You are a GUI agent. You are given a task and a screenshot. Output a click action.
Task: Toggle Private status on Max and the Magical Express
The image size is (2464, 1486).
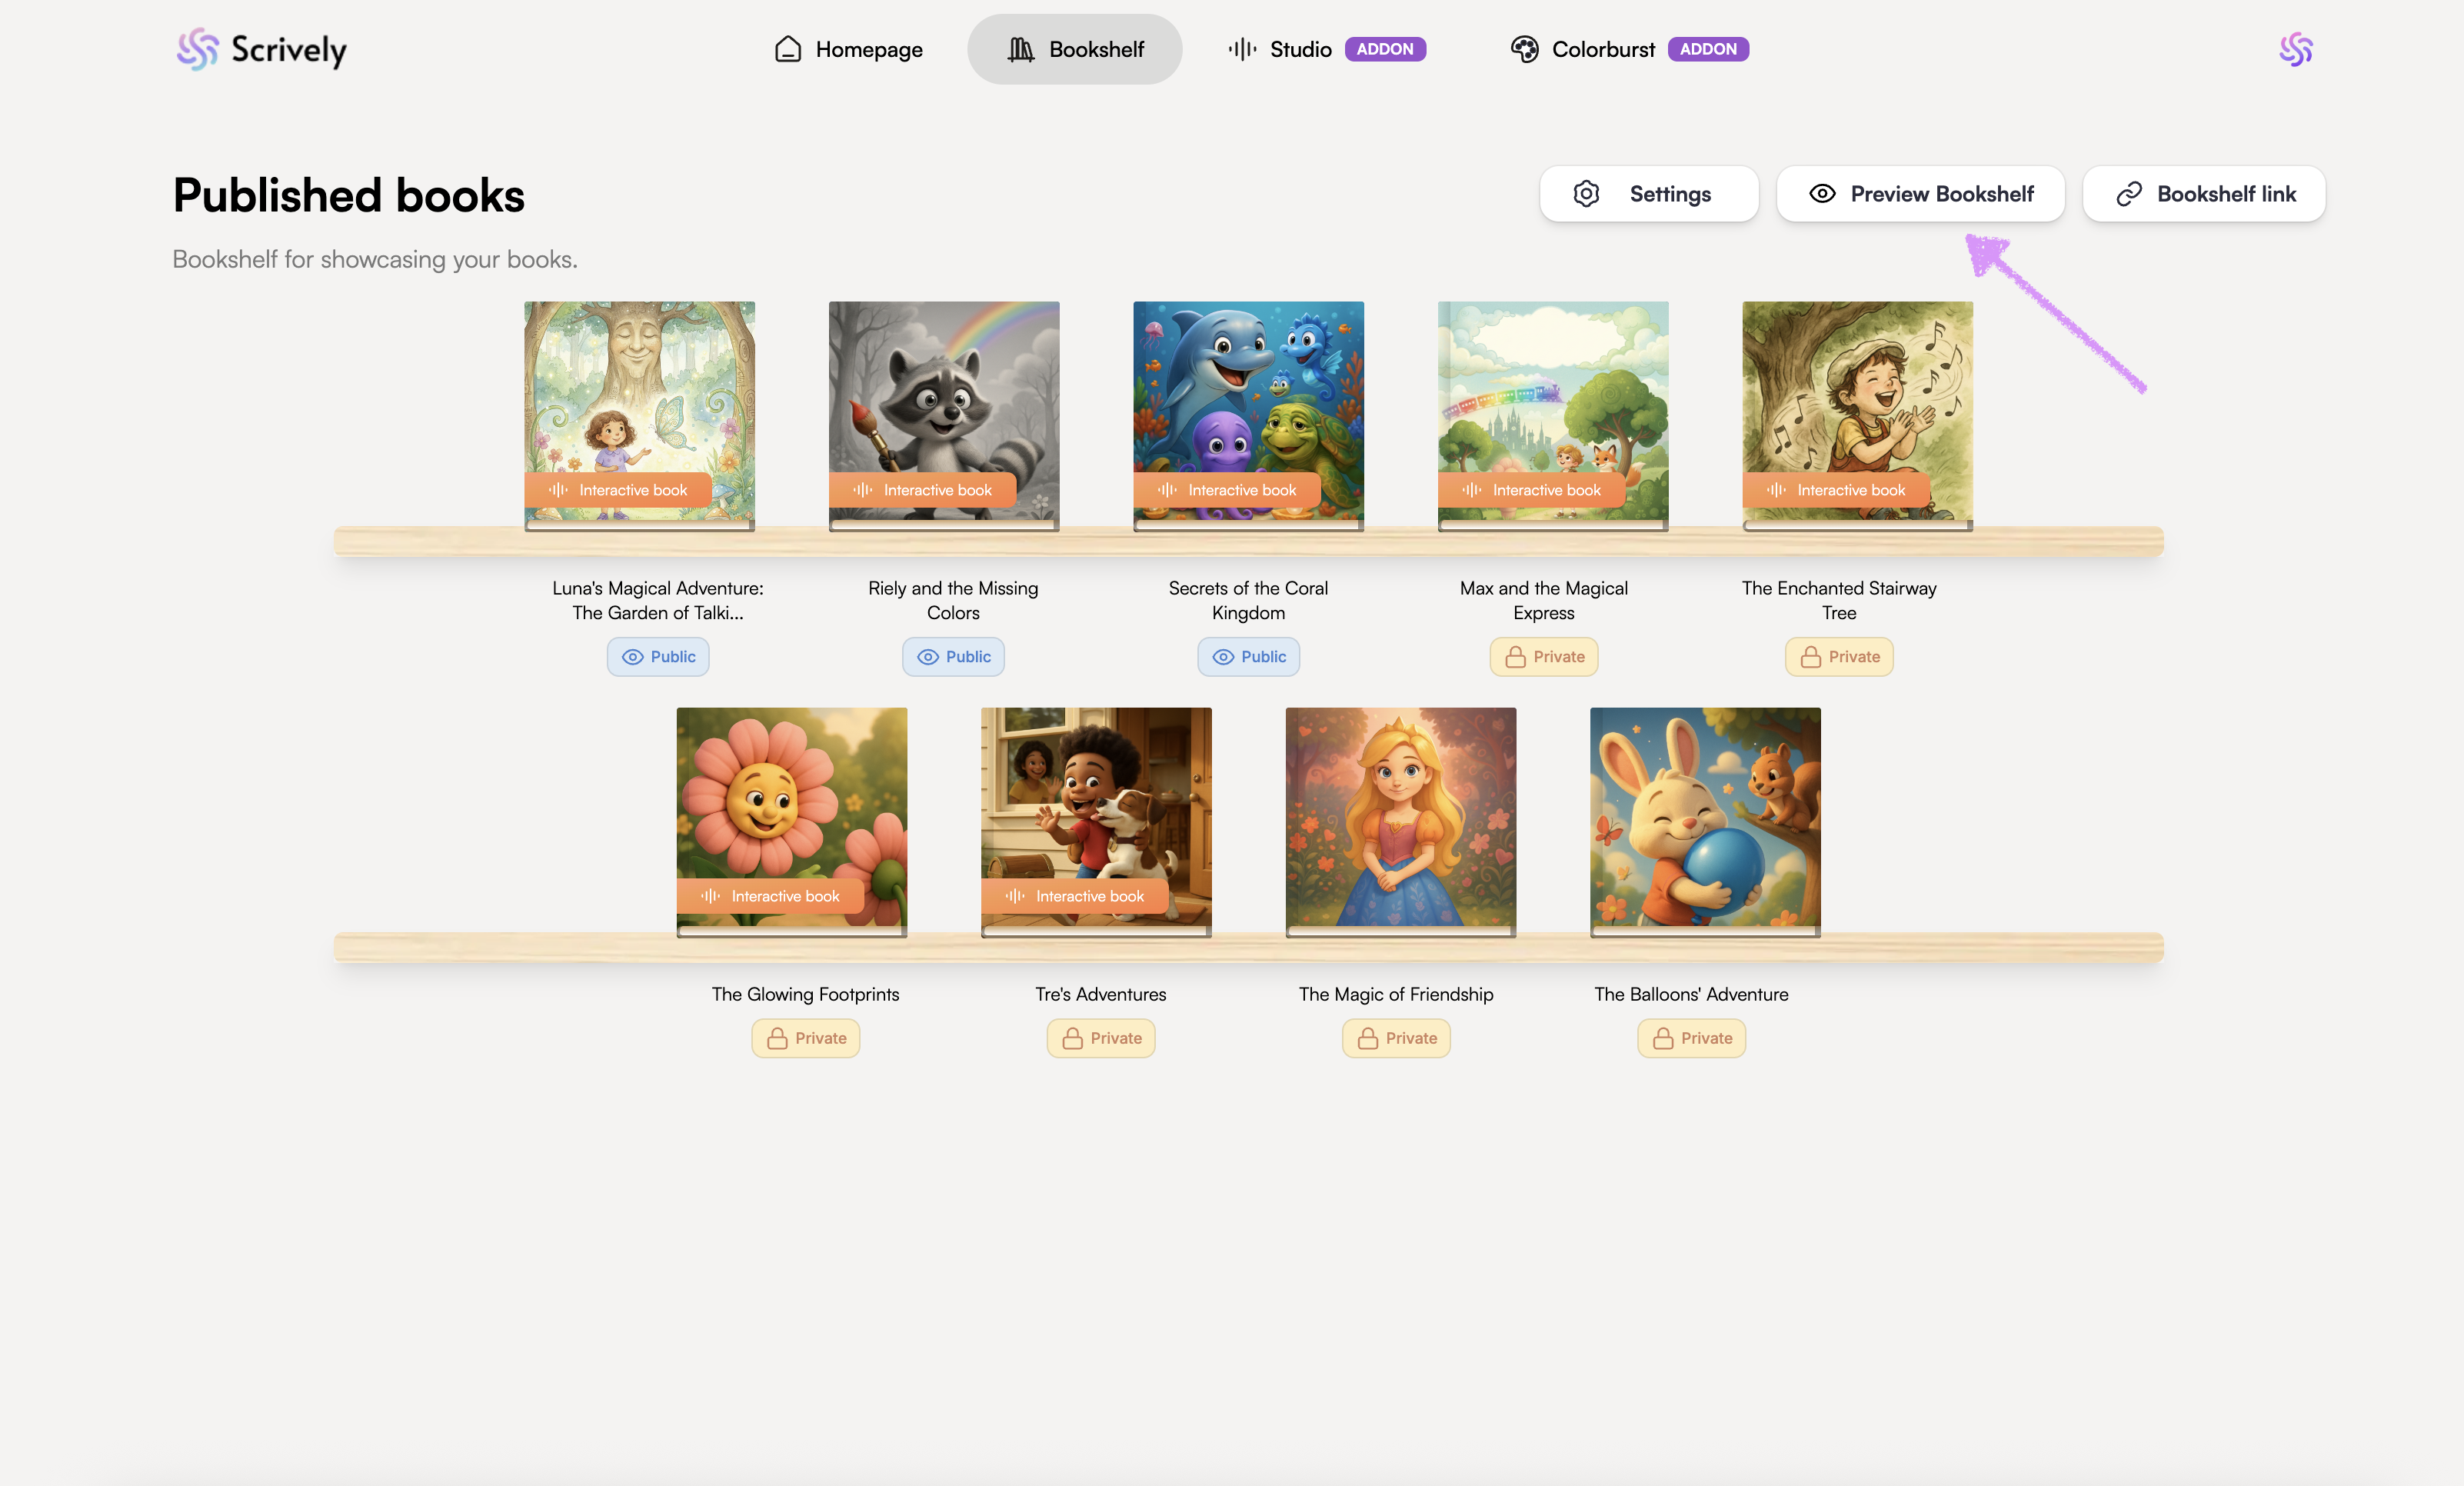(x=1544, y=657)
